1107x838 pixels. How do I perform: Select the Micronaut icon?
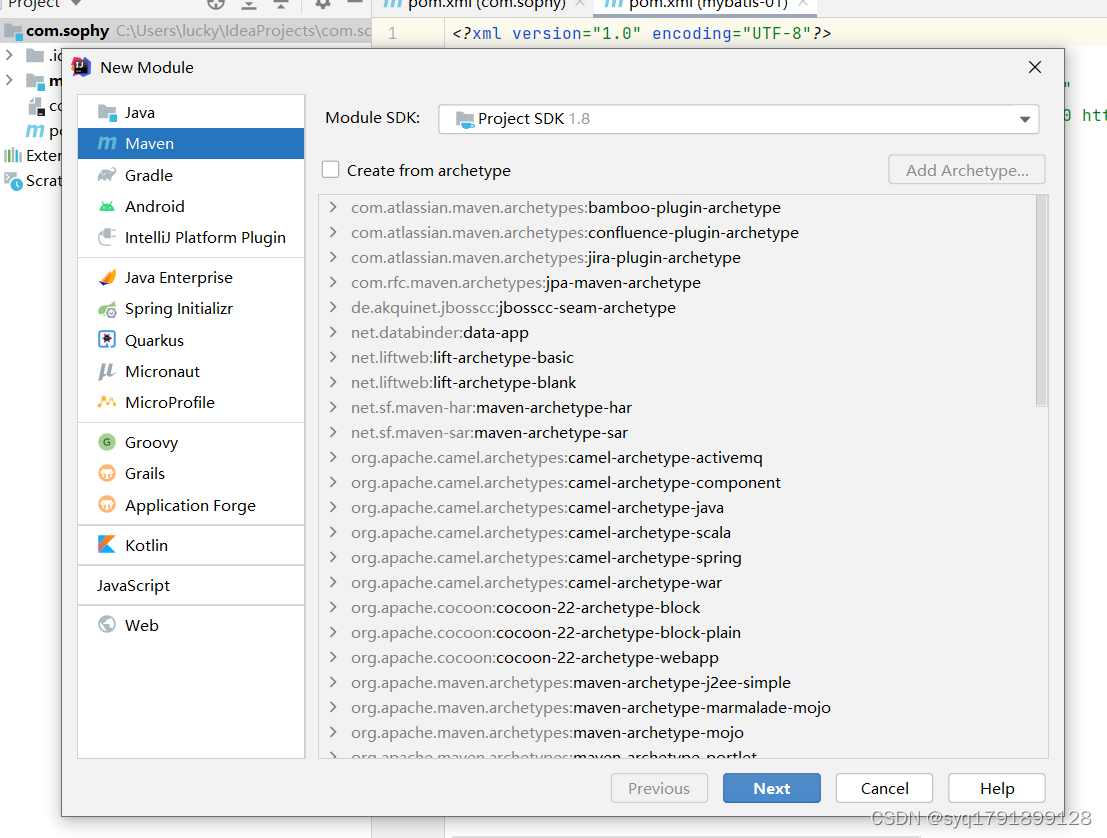coord(107,371)
